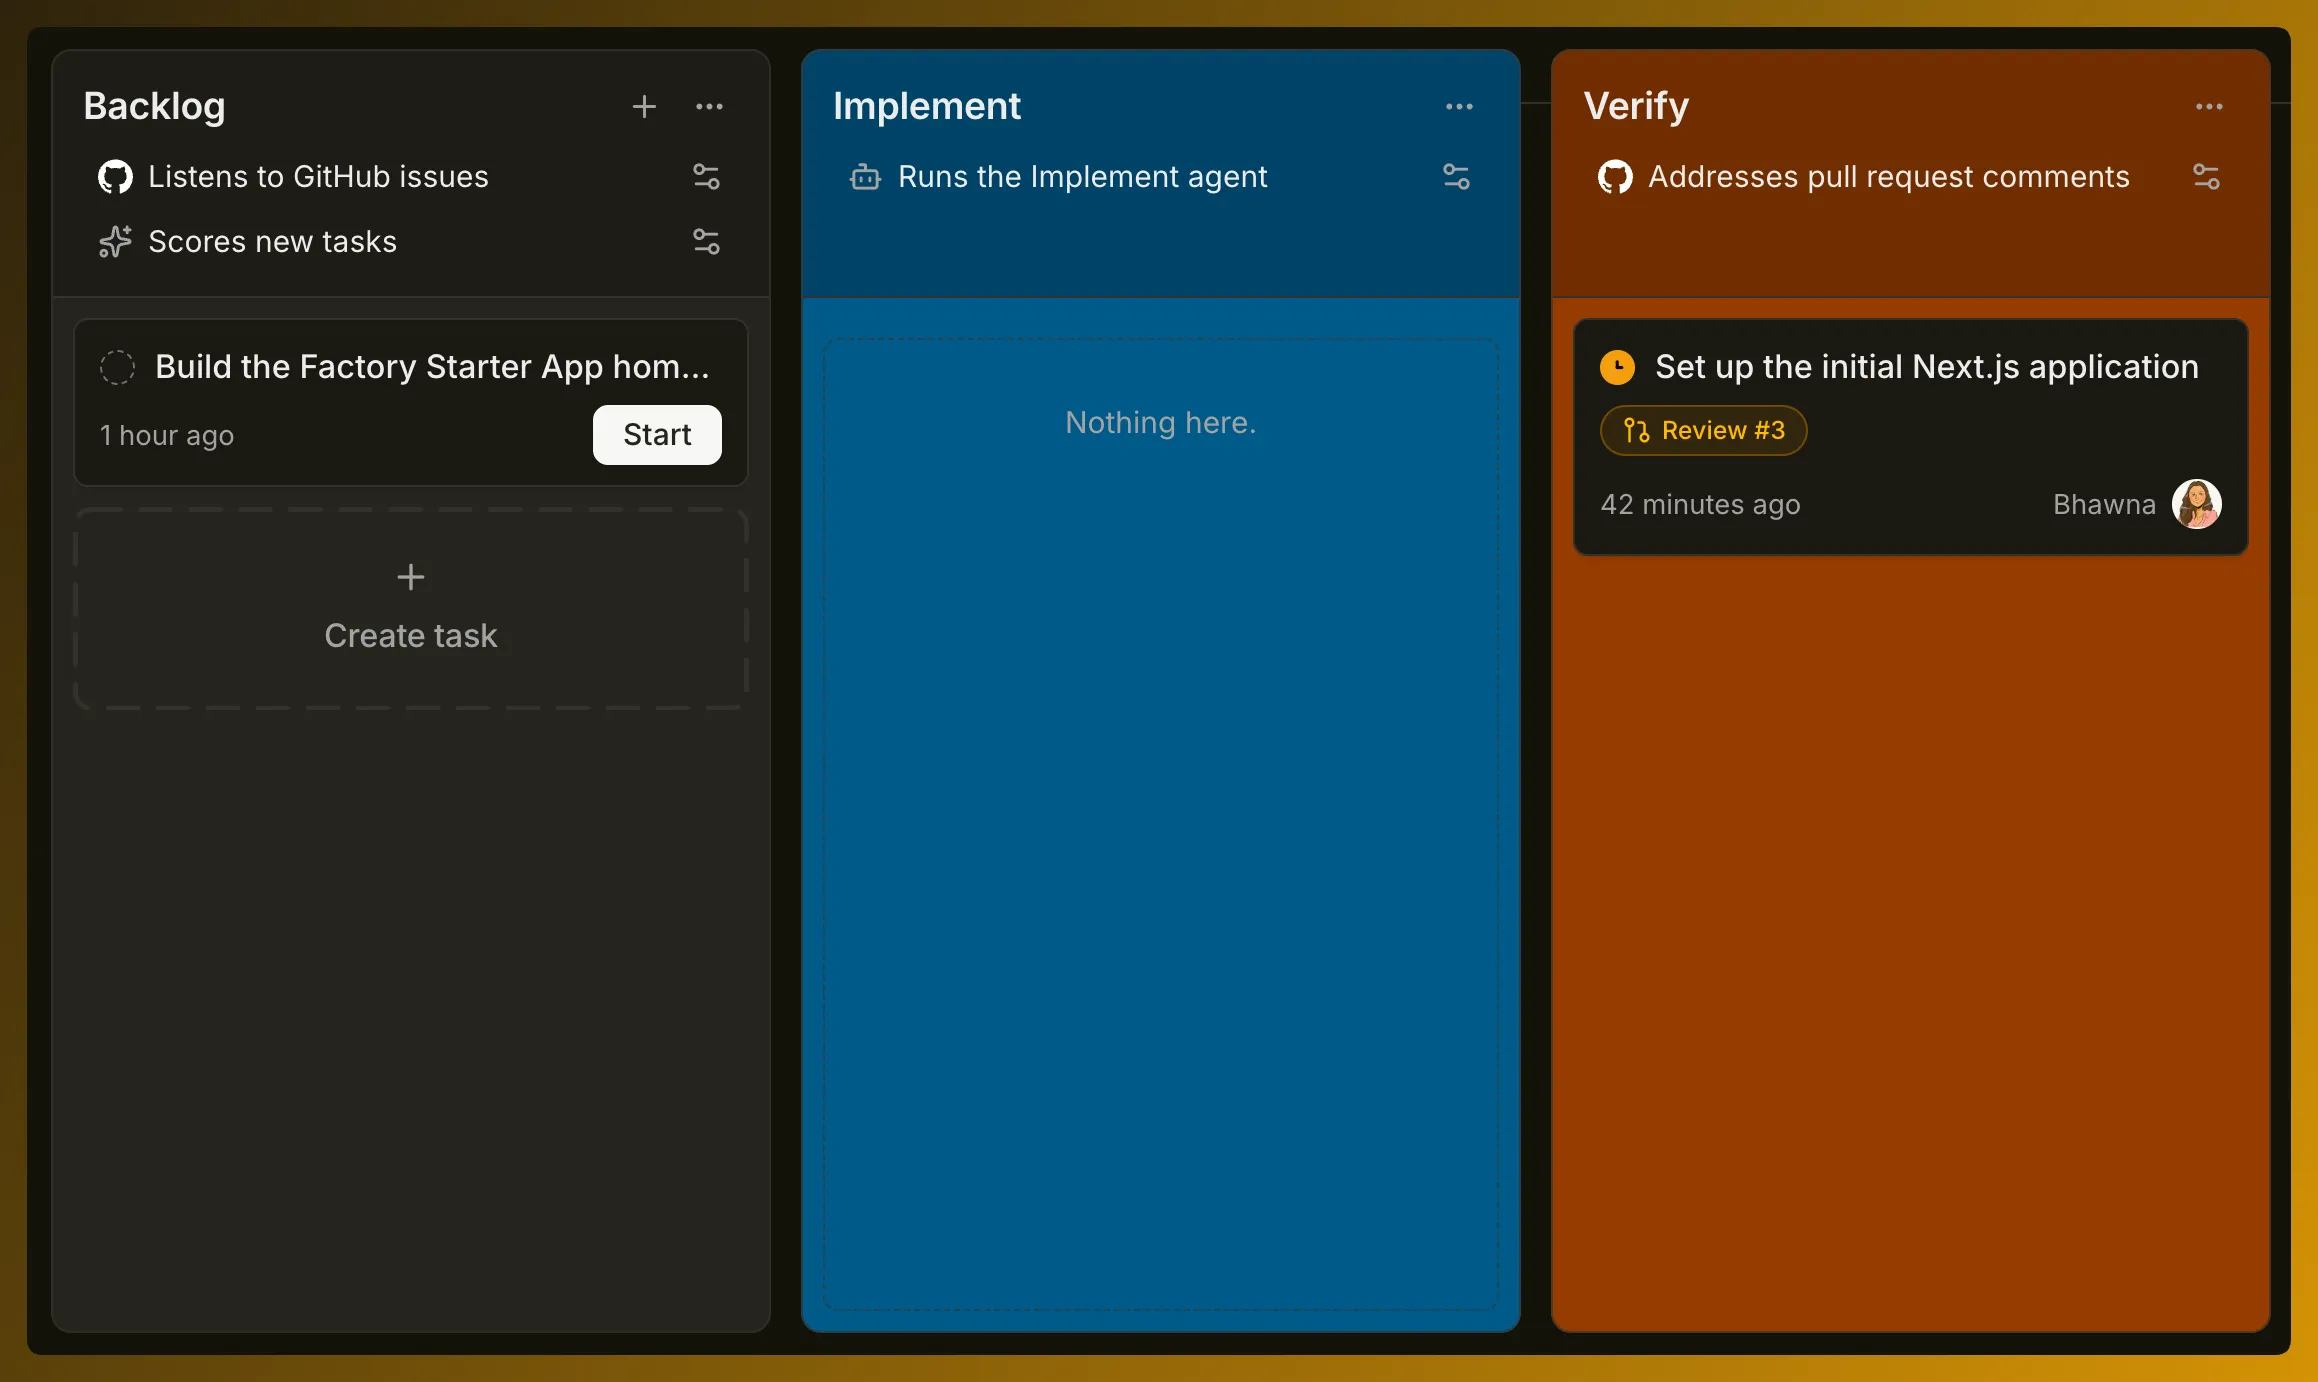
Task: Open settings for Runs the Implement agent
Action: (x=1456, y=177)
